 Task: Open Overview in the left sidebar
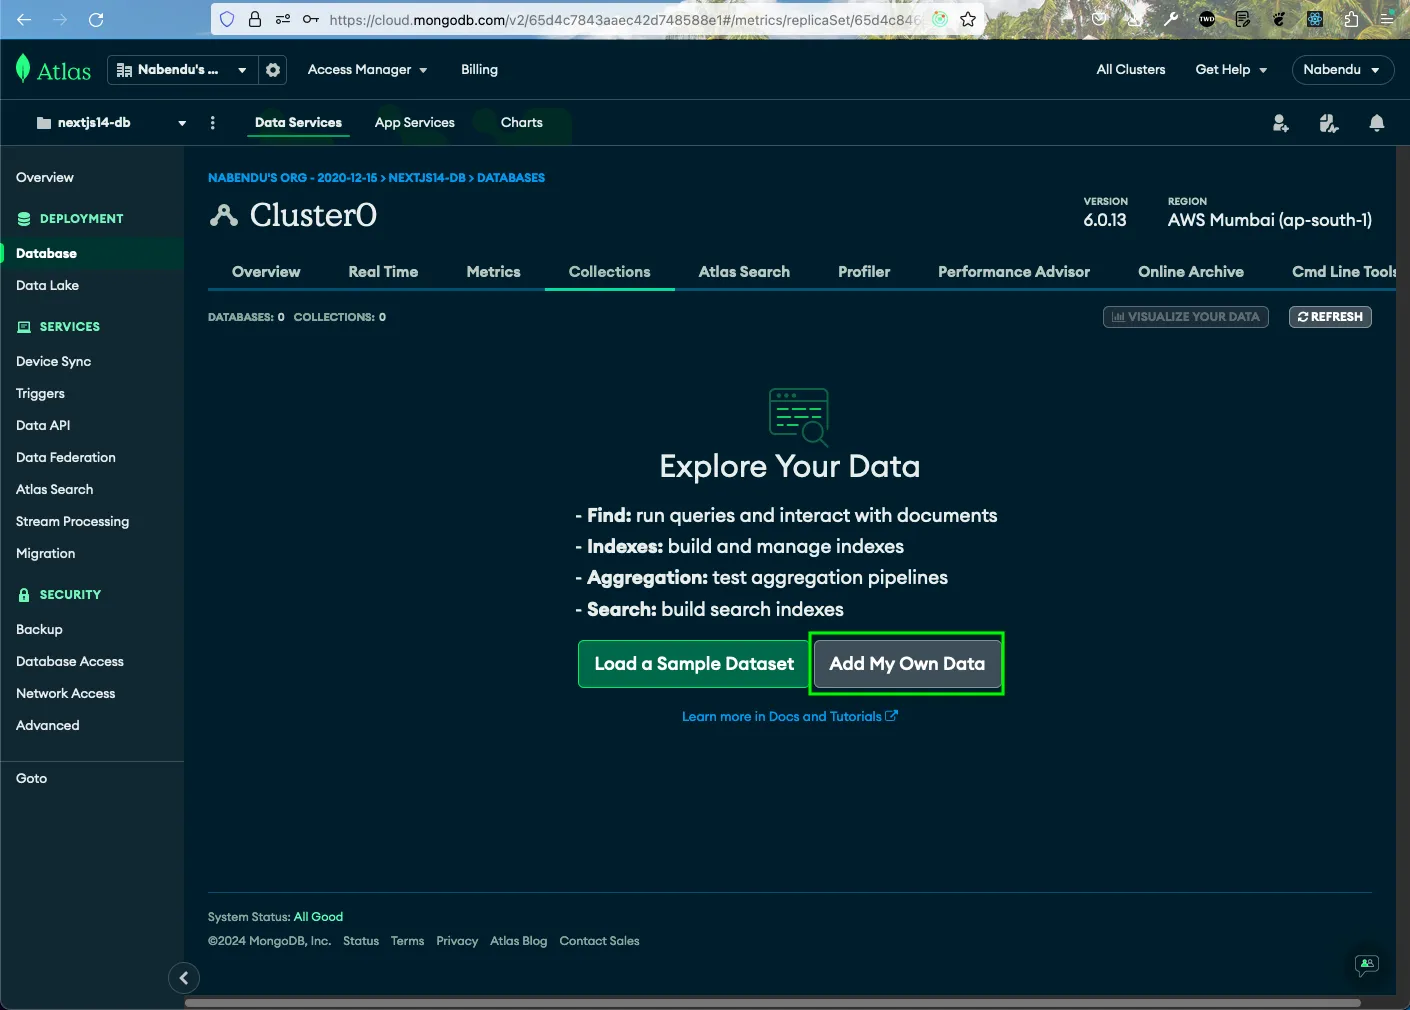click(x=45, y=178)
